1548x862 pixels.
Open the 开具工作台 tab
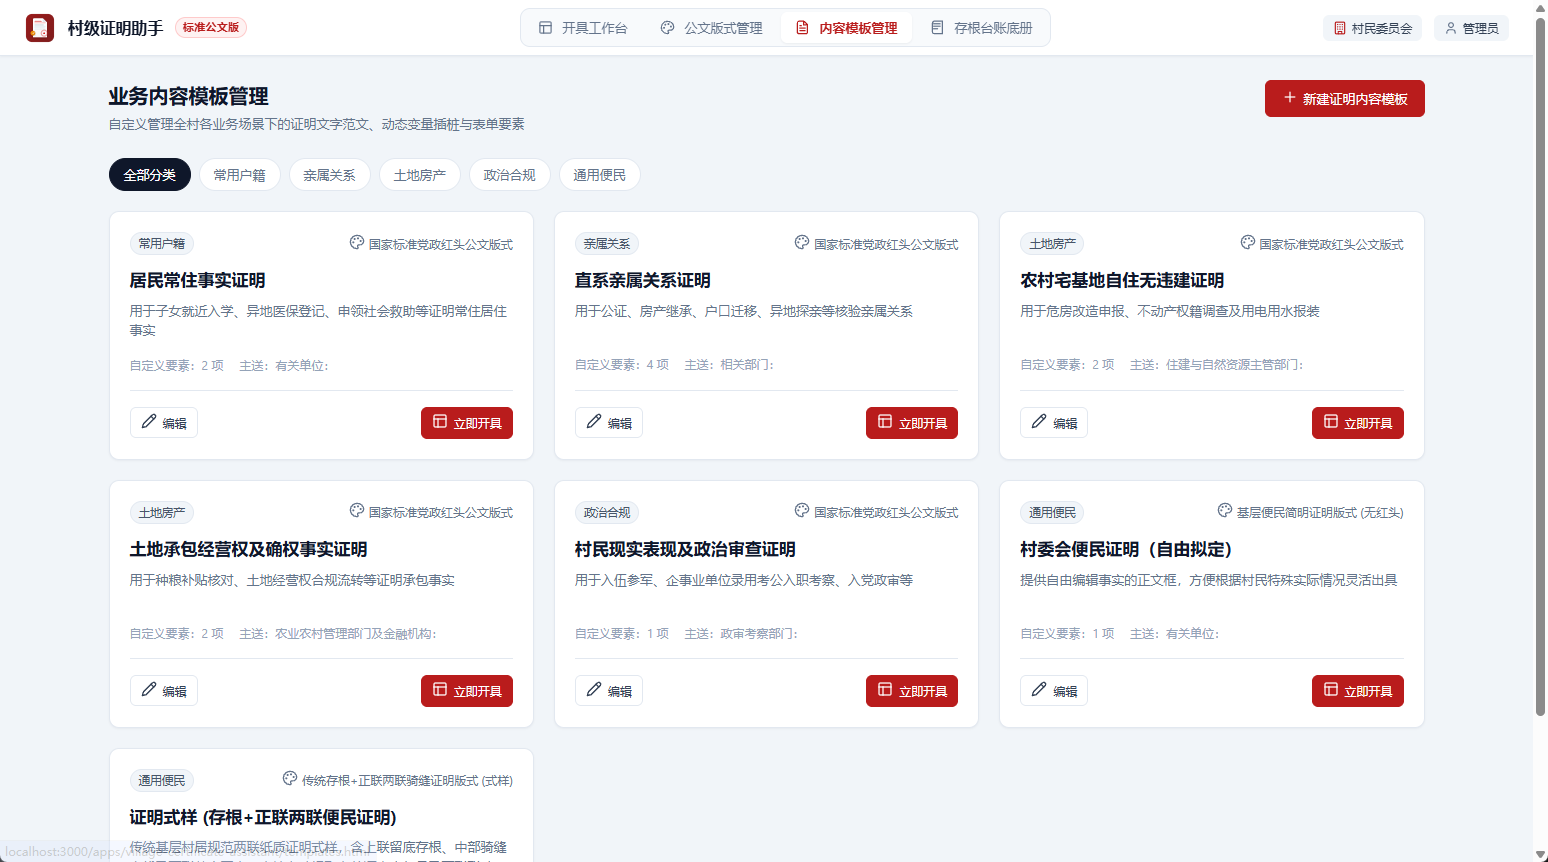[583, 28]
